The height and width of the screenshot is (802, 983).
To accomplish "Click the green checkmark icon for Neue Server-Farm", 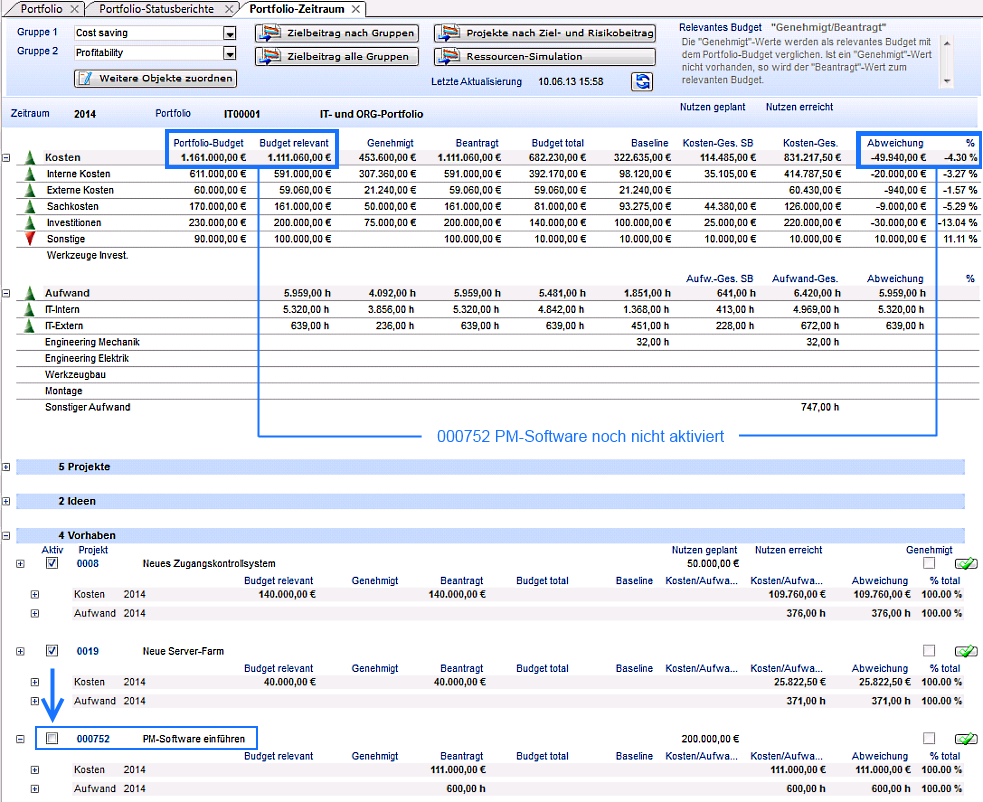I will [965, 651].
